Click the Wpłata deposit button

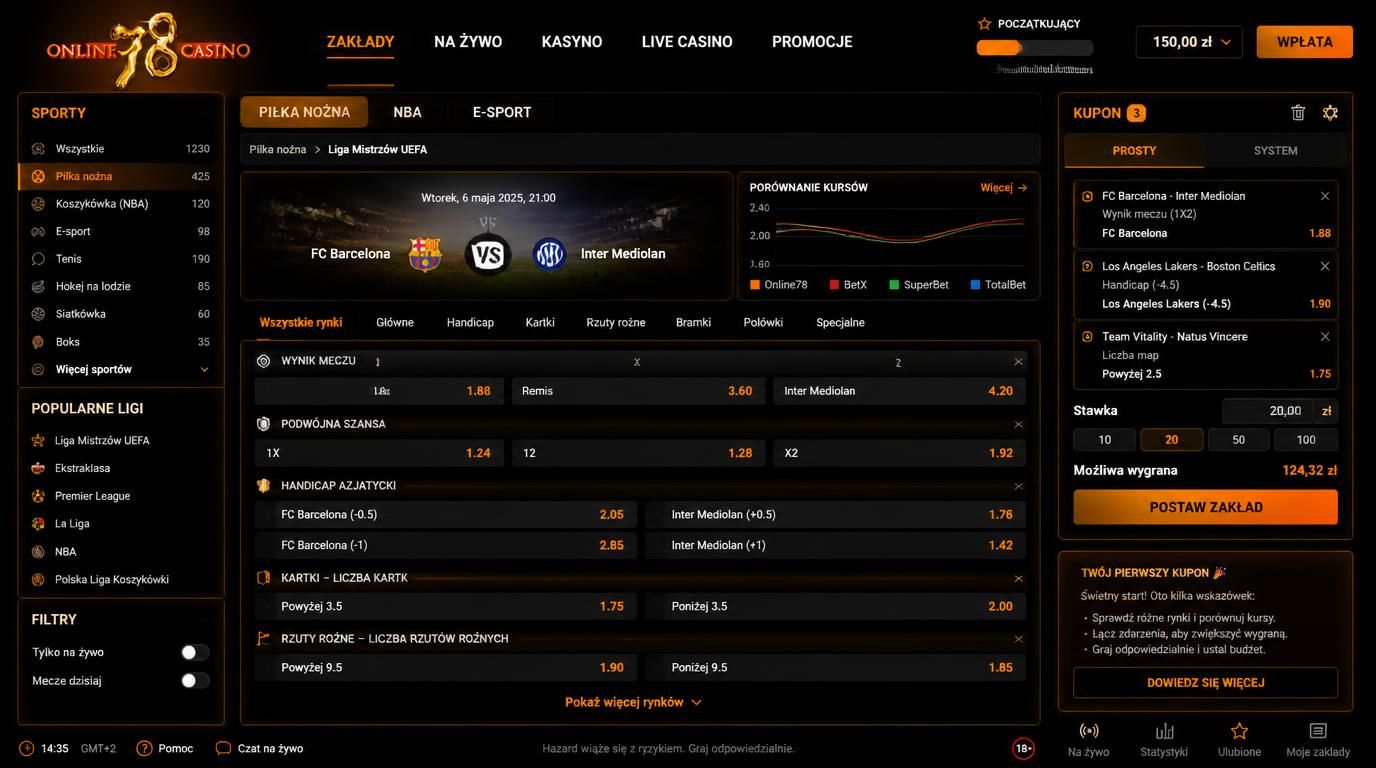[x=1304, y=42]
